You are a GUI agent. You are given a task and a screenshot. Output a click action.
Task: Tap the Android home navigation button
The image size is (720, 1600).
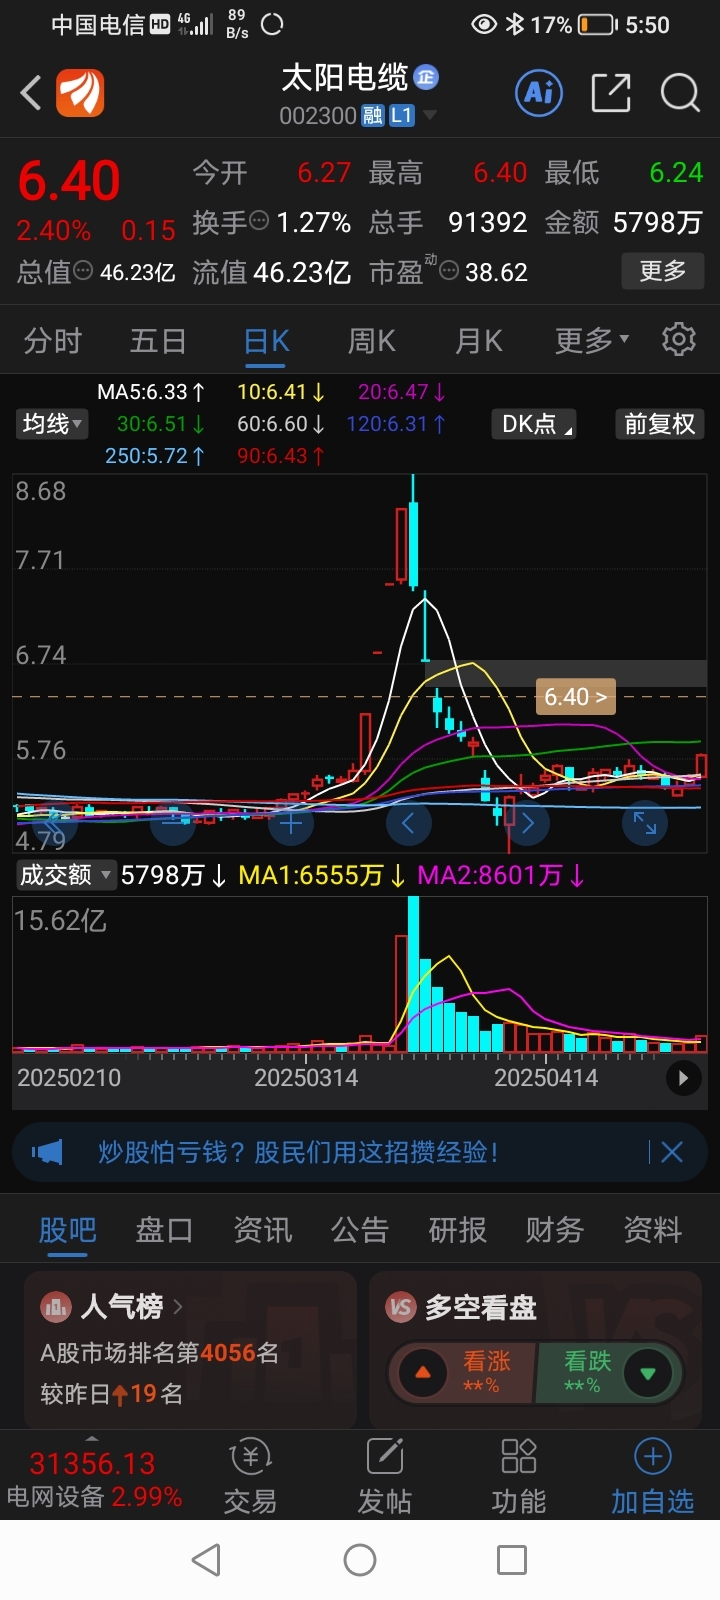360,1560
